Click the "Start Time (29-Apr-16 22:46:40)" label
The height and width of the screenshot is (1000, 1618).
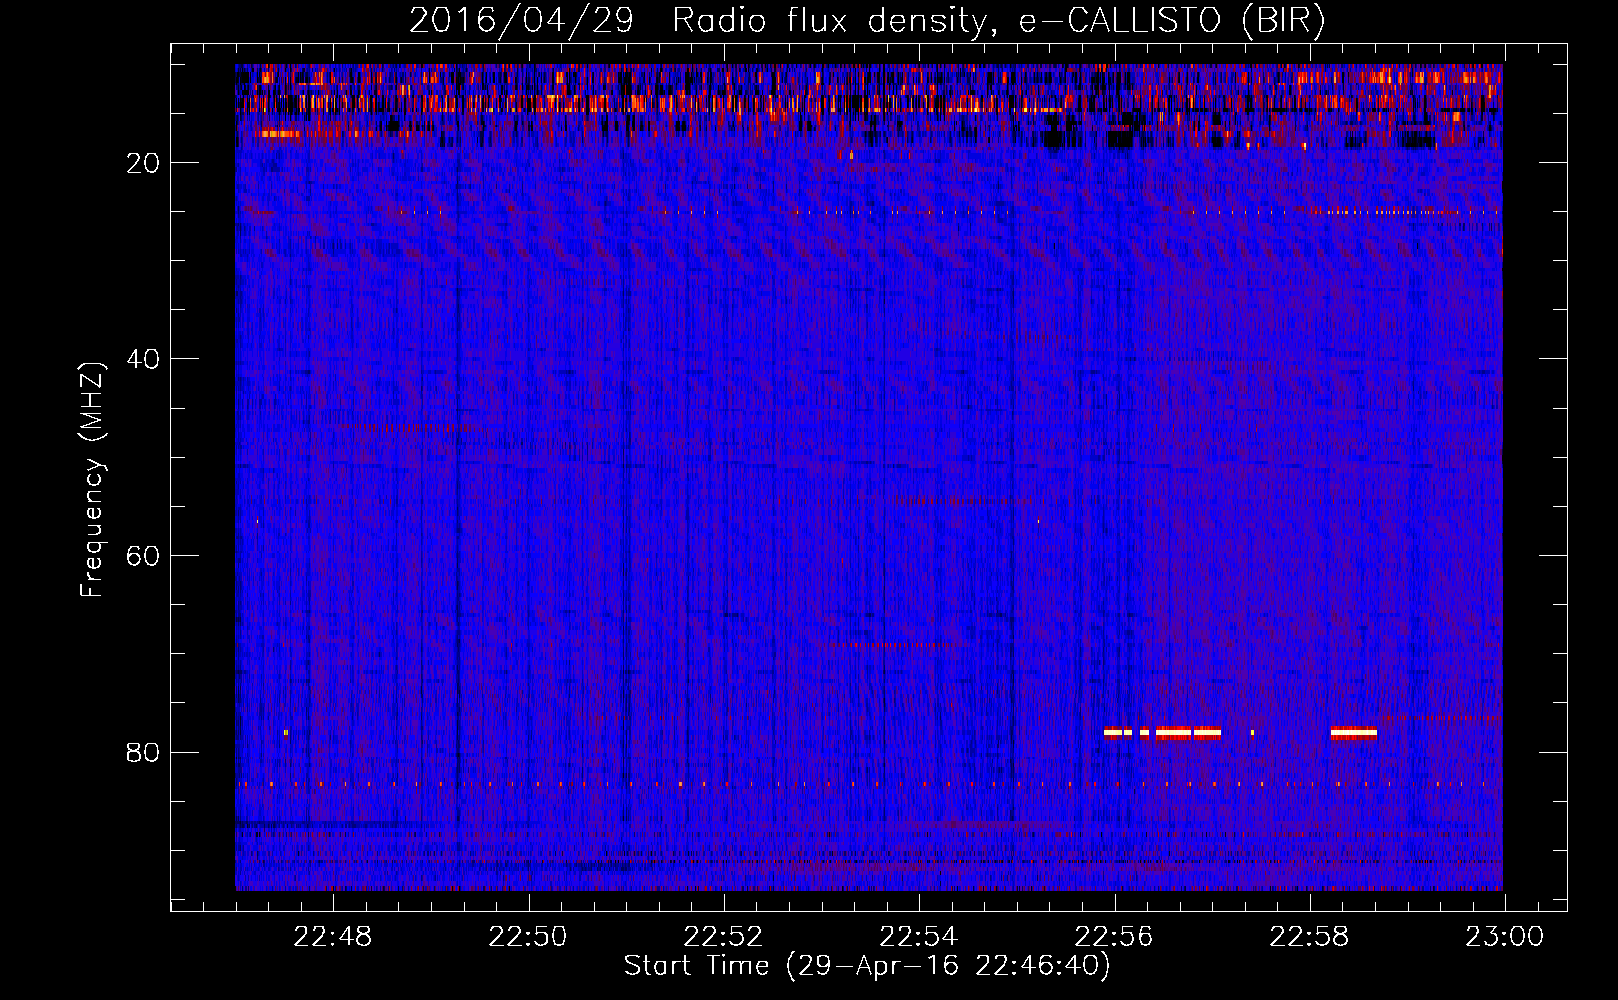pyautogui.click(x=867, y=966)
